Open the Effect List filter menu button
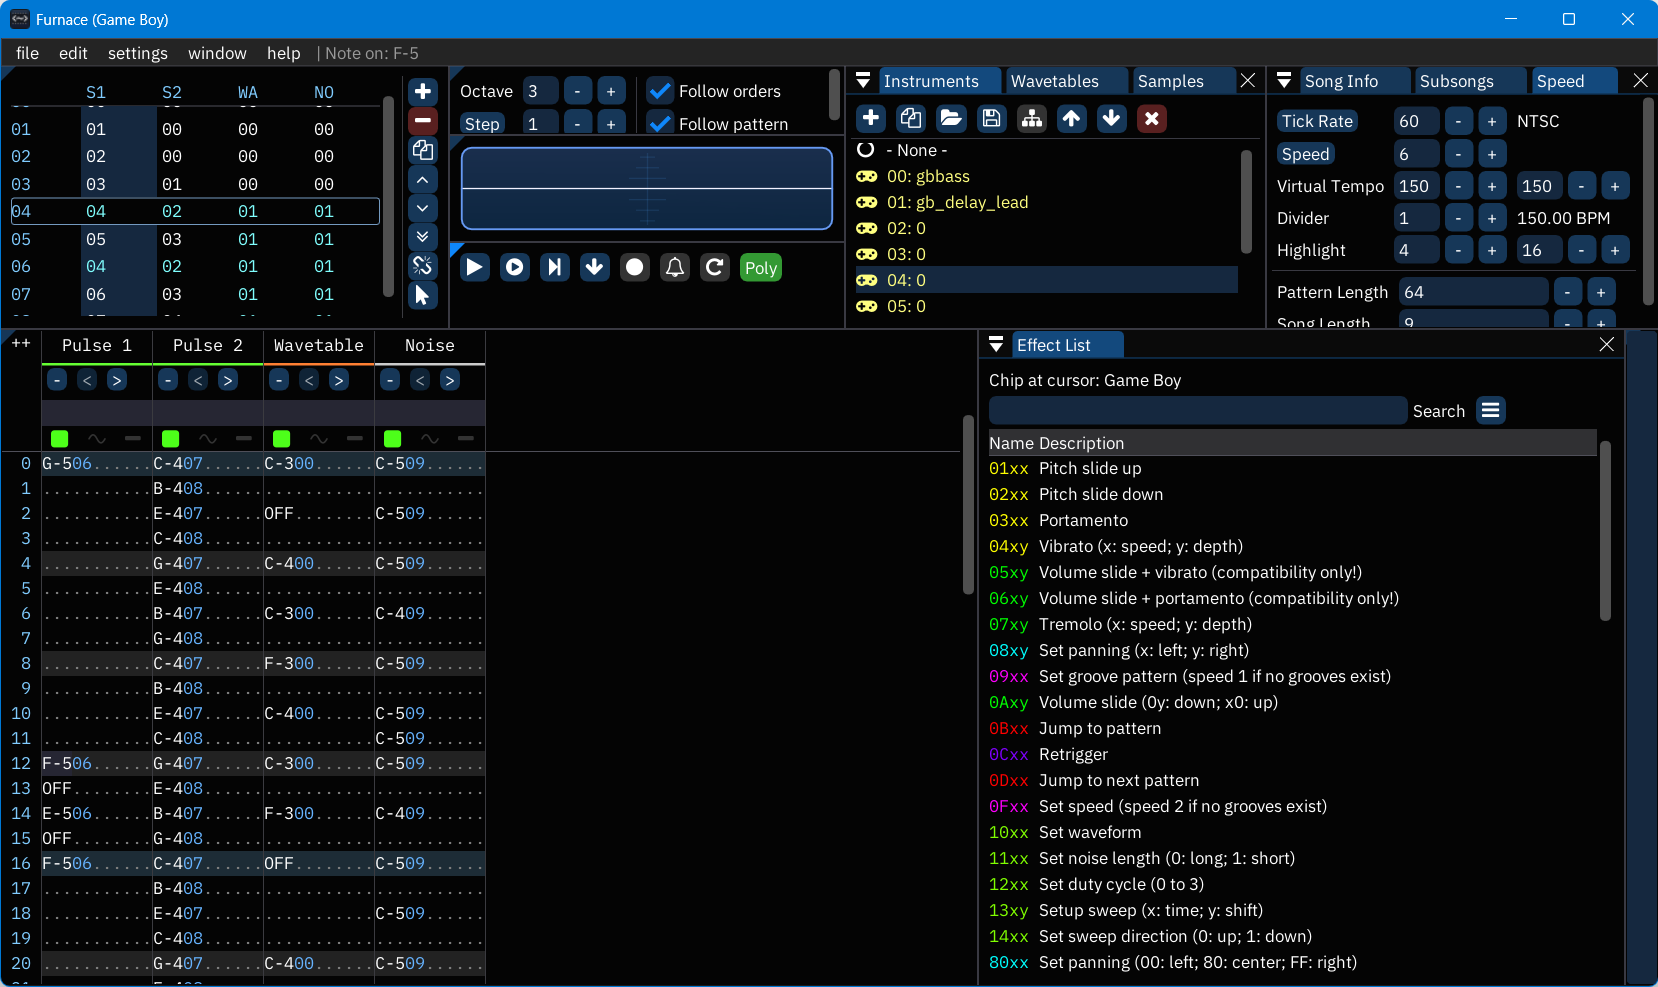Image resolution: width=1658 pixels, height=987 pixels. coord(1491,411)
